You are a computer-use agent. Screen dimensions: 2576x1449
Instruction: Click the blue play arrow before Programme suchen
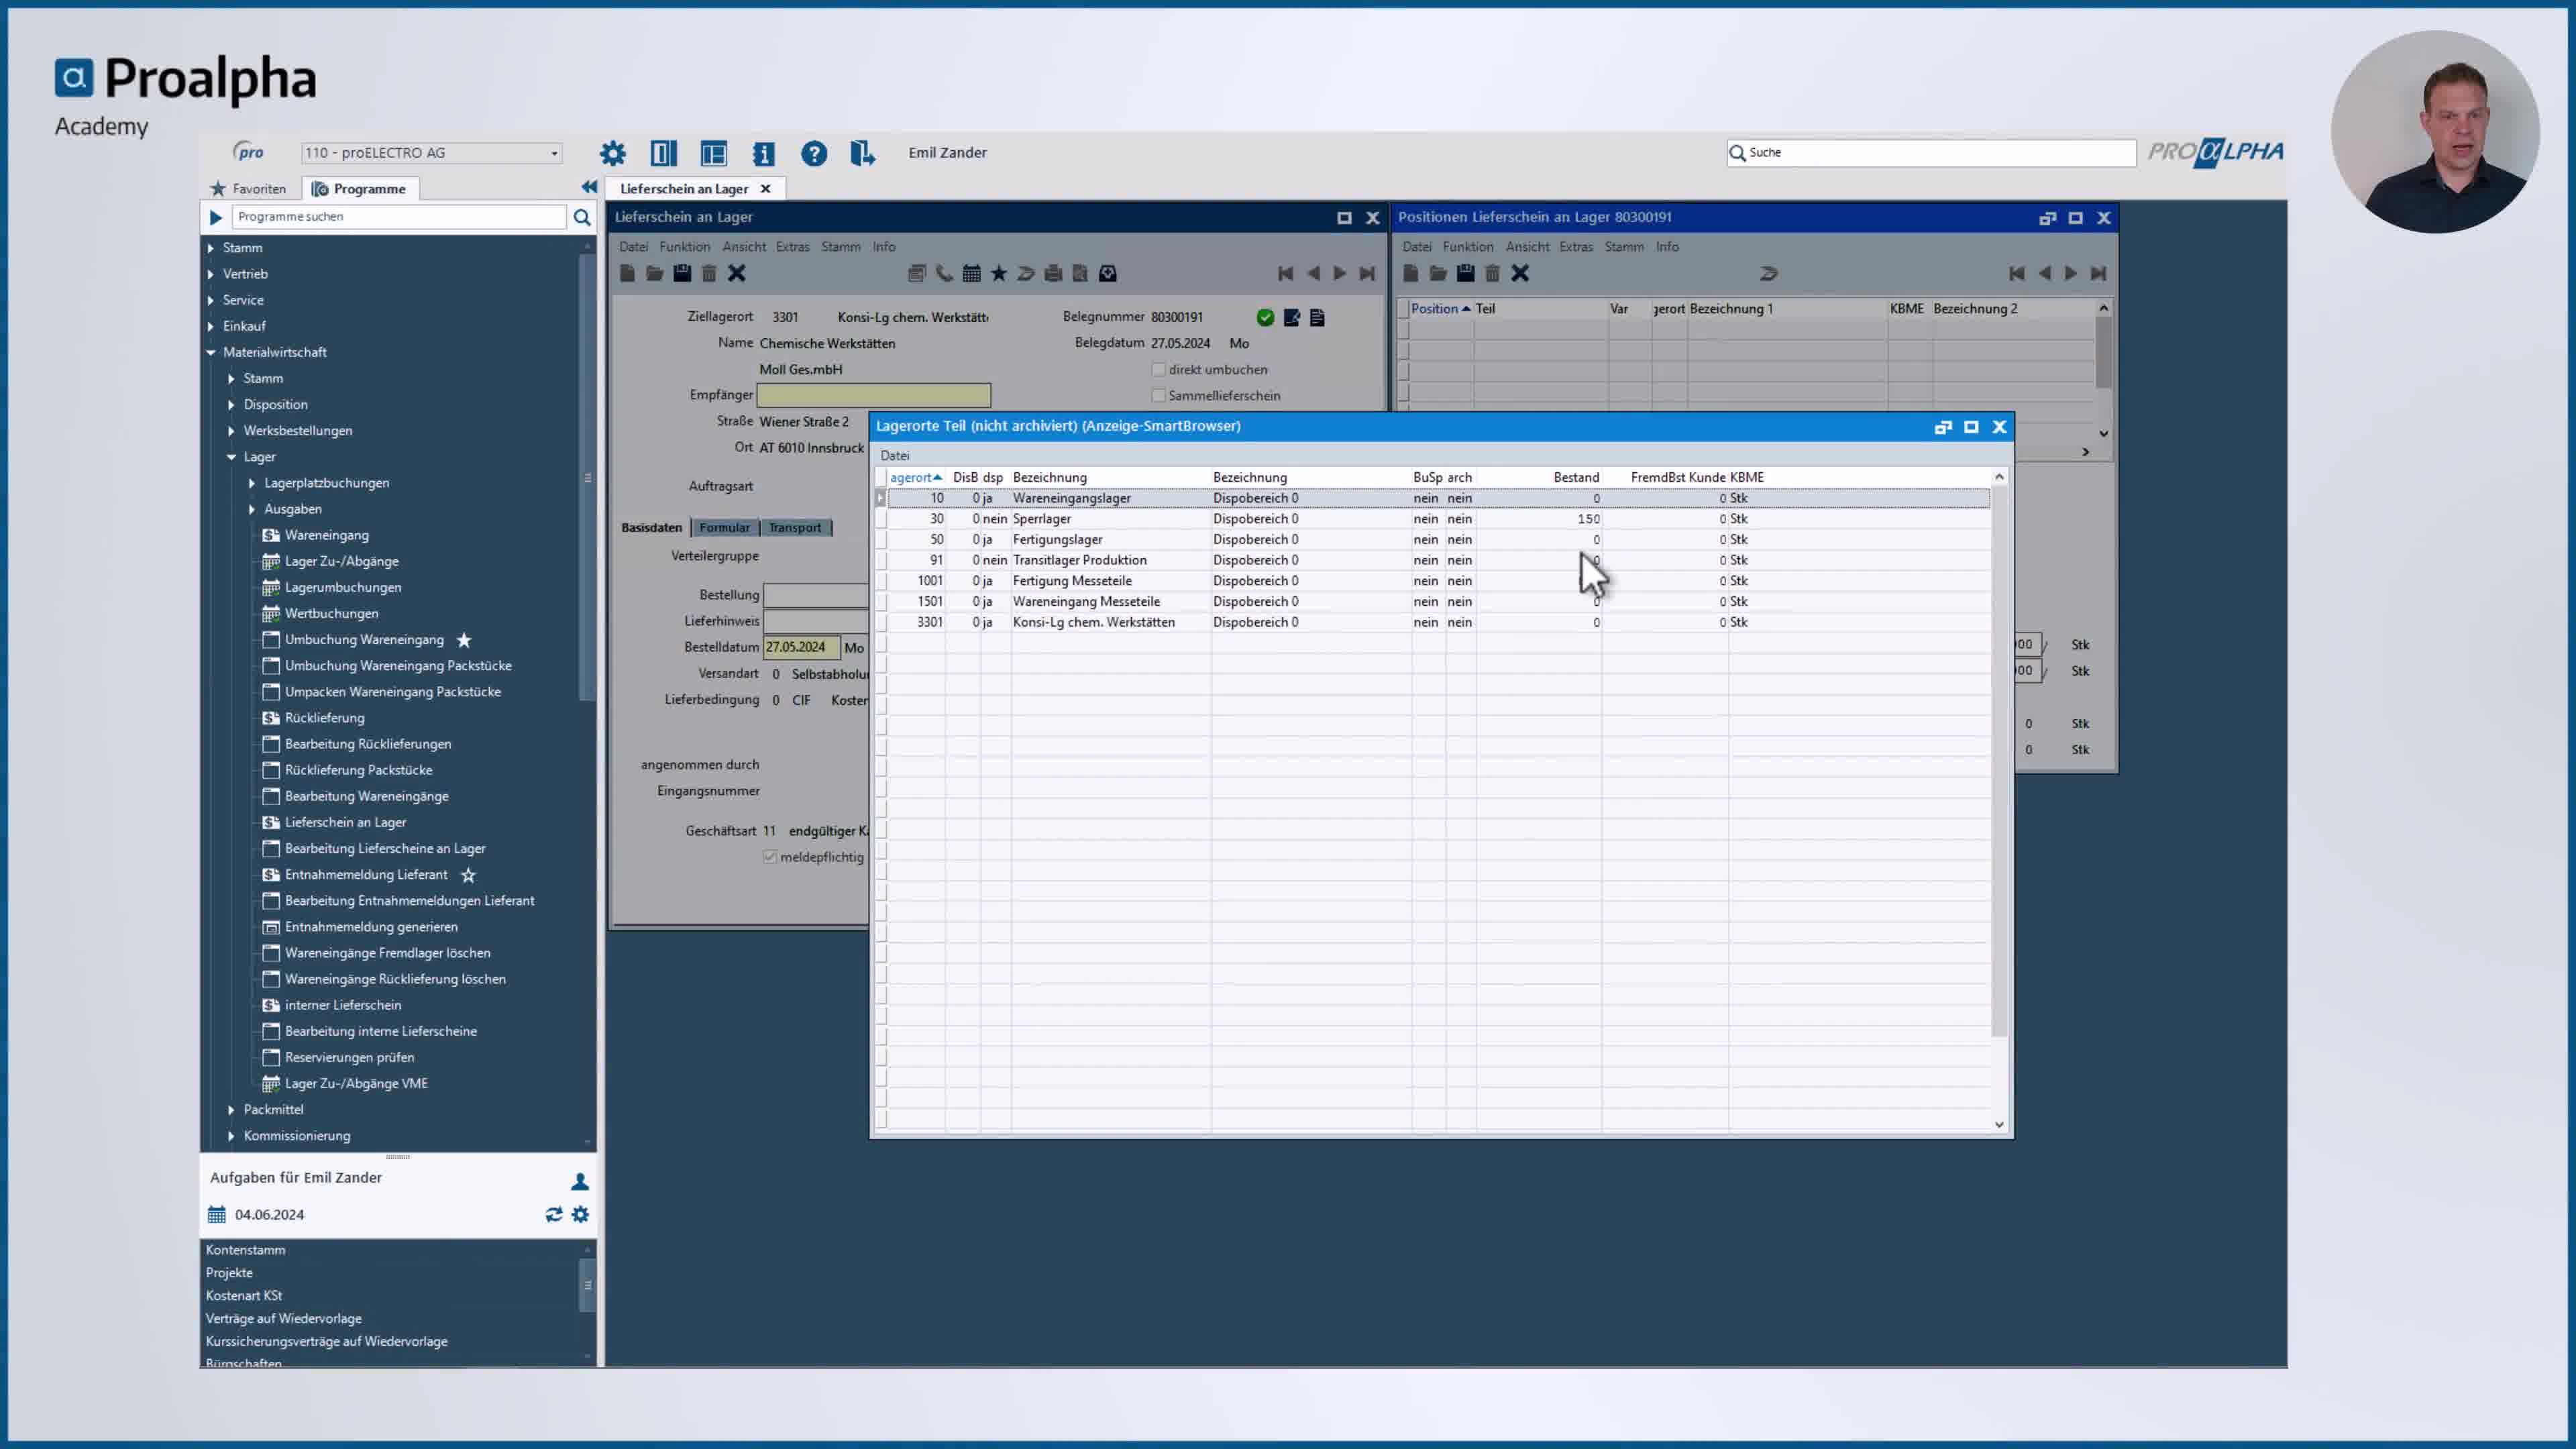tap(215, 217)
